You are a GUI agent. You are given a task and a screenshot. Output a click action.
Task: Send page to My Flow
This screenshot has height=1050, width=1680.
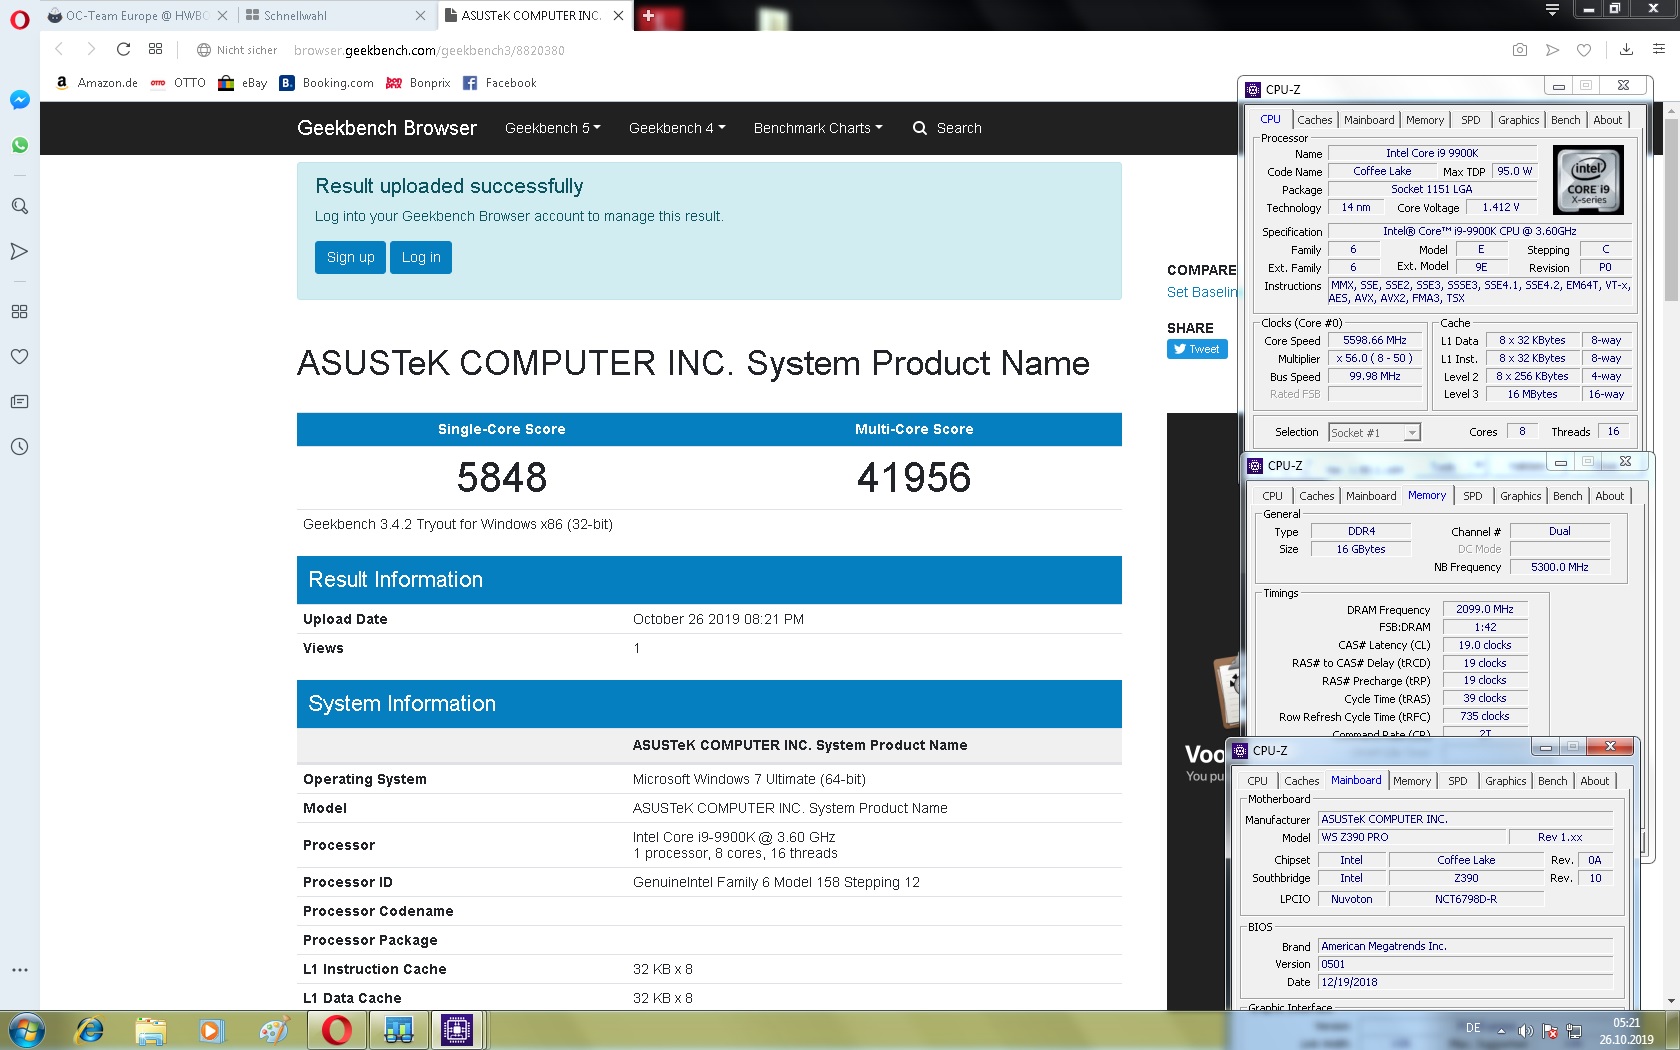[x=1552, y=50]
